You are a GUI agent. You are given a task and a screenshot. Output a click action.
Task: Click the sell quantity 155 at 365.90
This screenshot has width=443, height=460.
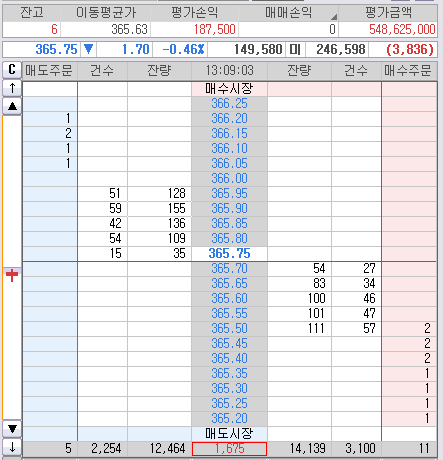click(176, 209)
